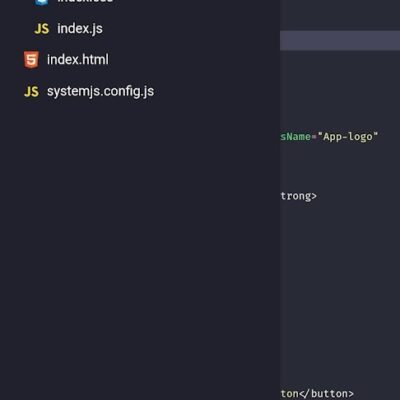Click the "ton" text before </button>

289,394
